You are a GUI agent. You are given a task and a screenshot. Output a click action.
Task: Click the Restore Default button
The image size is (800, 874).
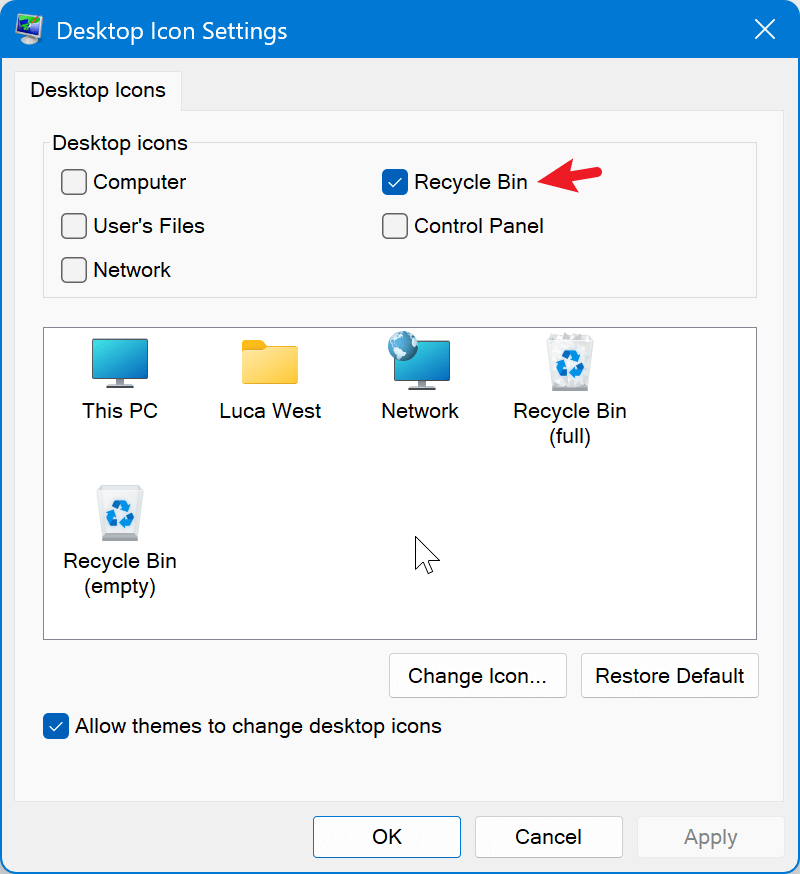669,675
